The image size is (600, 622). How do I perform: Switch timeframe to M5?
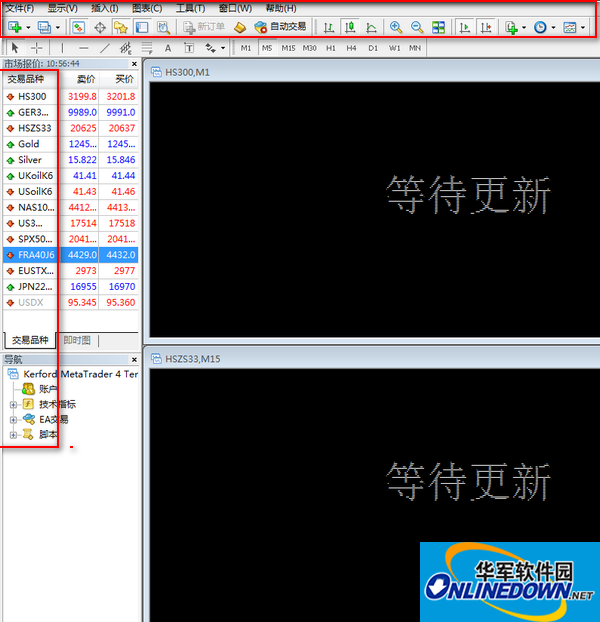pyautogui.click(x=267, y=48)
